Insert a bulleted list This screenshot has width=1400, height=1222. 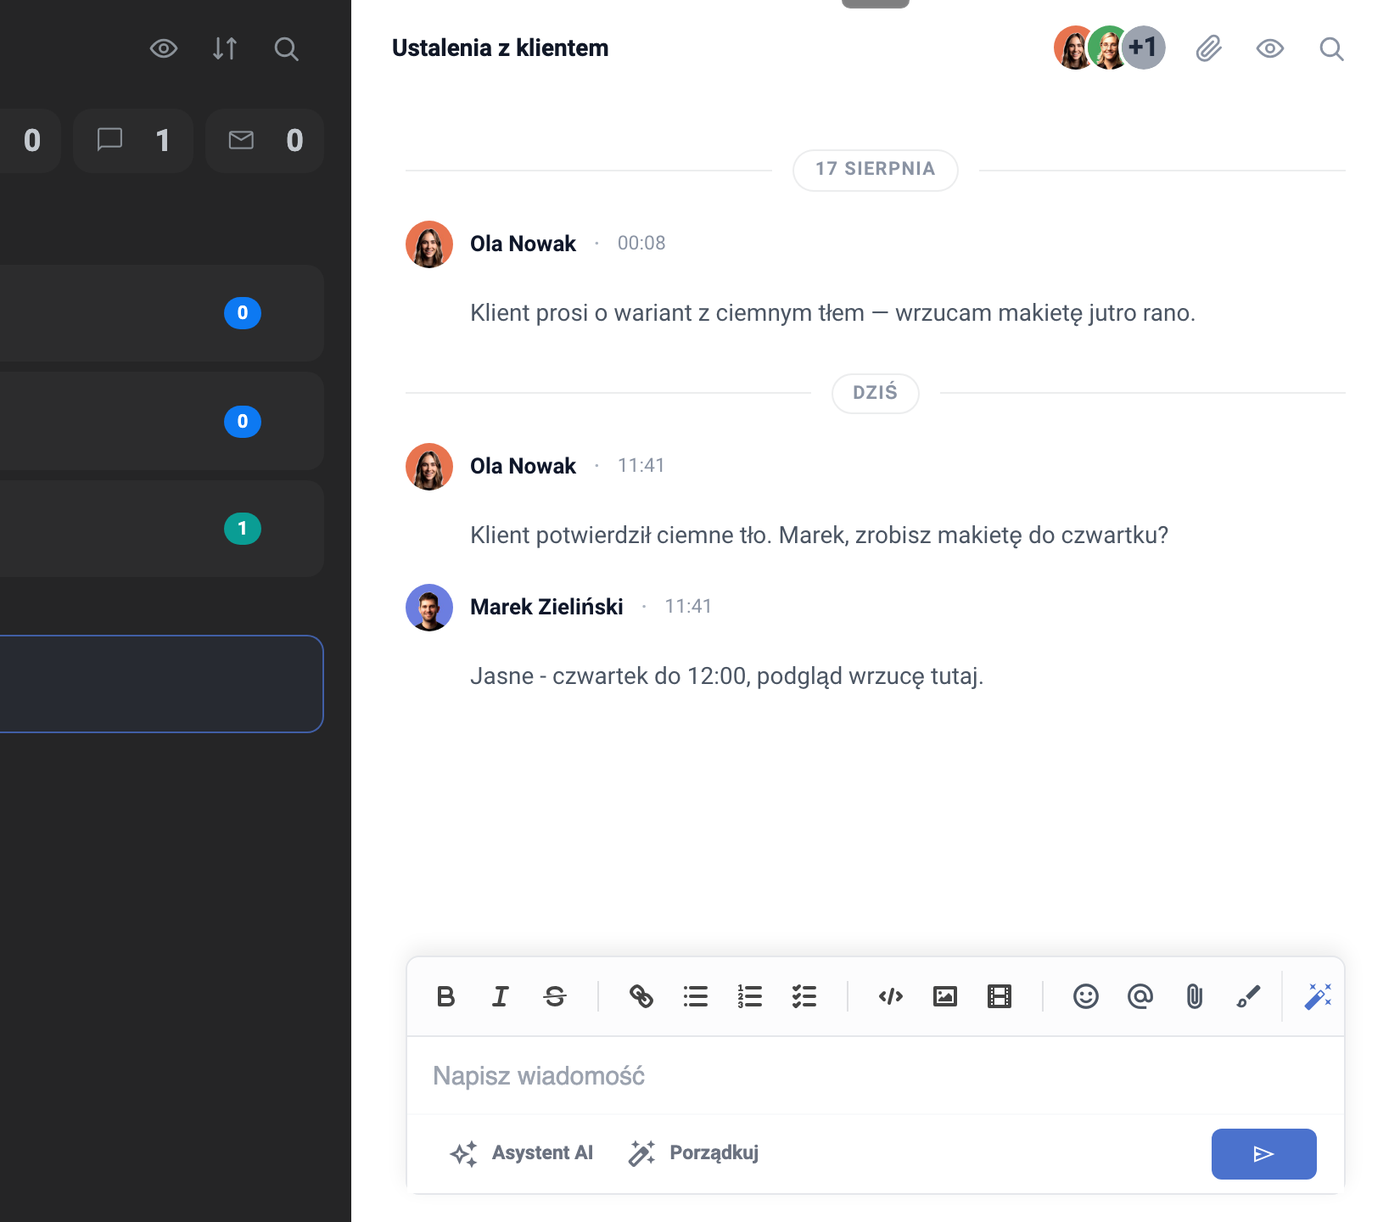coord(696,996)
